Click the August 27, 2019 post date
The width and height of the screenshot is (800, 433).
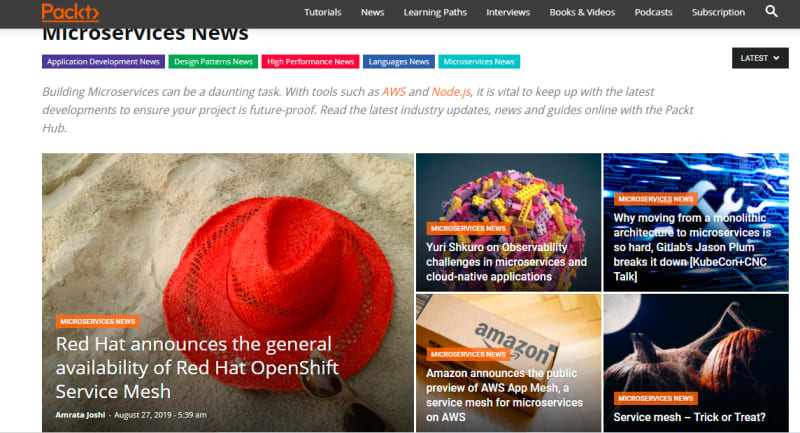pyautogui.click(x=160, y=415)
